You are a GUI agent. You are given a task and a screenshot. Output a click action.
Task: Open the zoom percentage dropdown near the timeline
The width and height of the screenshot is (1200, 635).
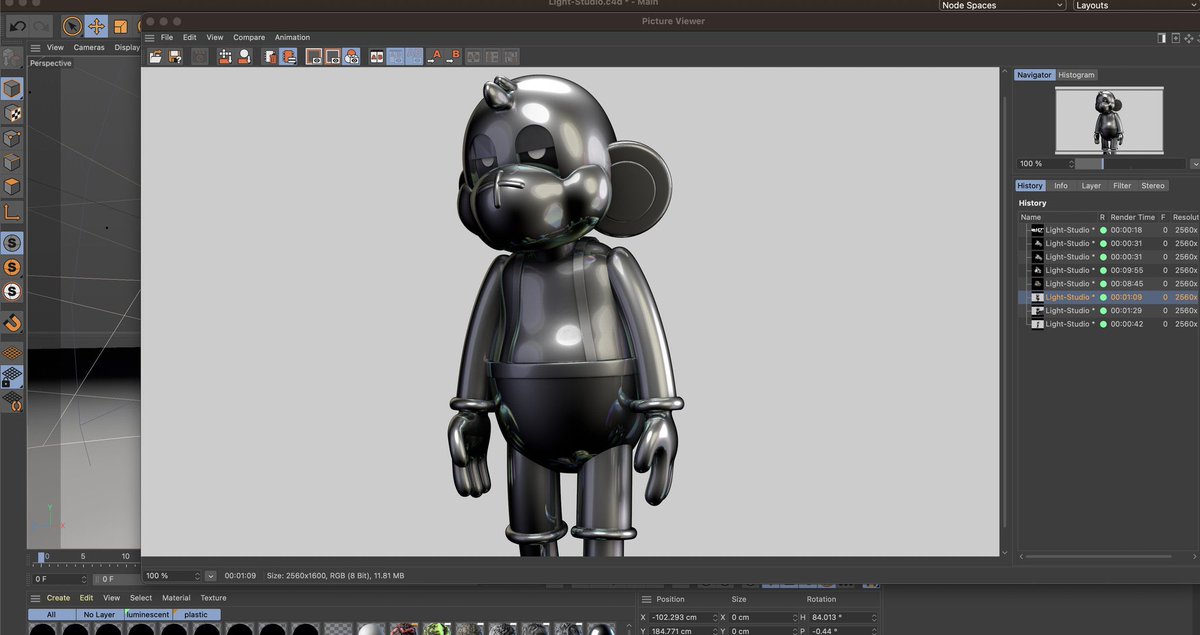210,575
